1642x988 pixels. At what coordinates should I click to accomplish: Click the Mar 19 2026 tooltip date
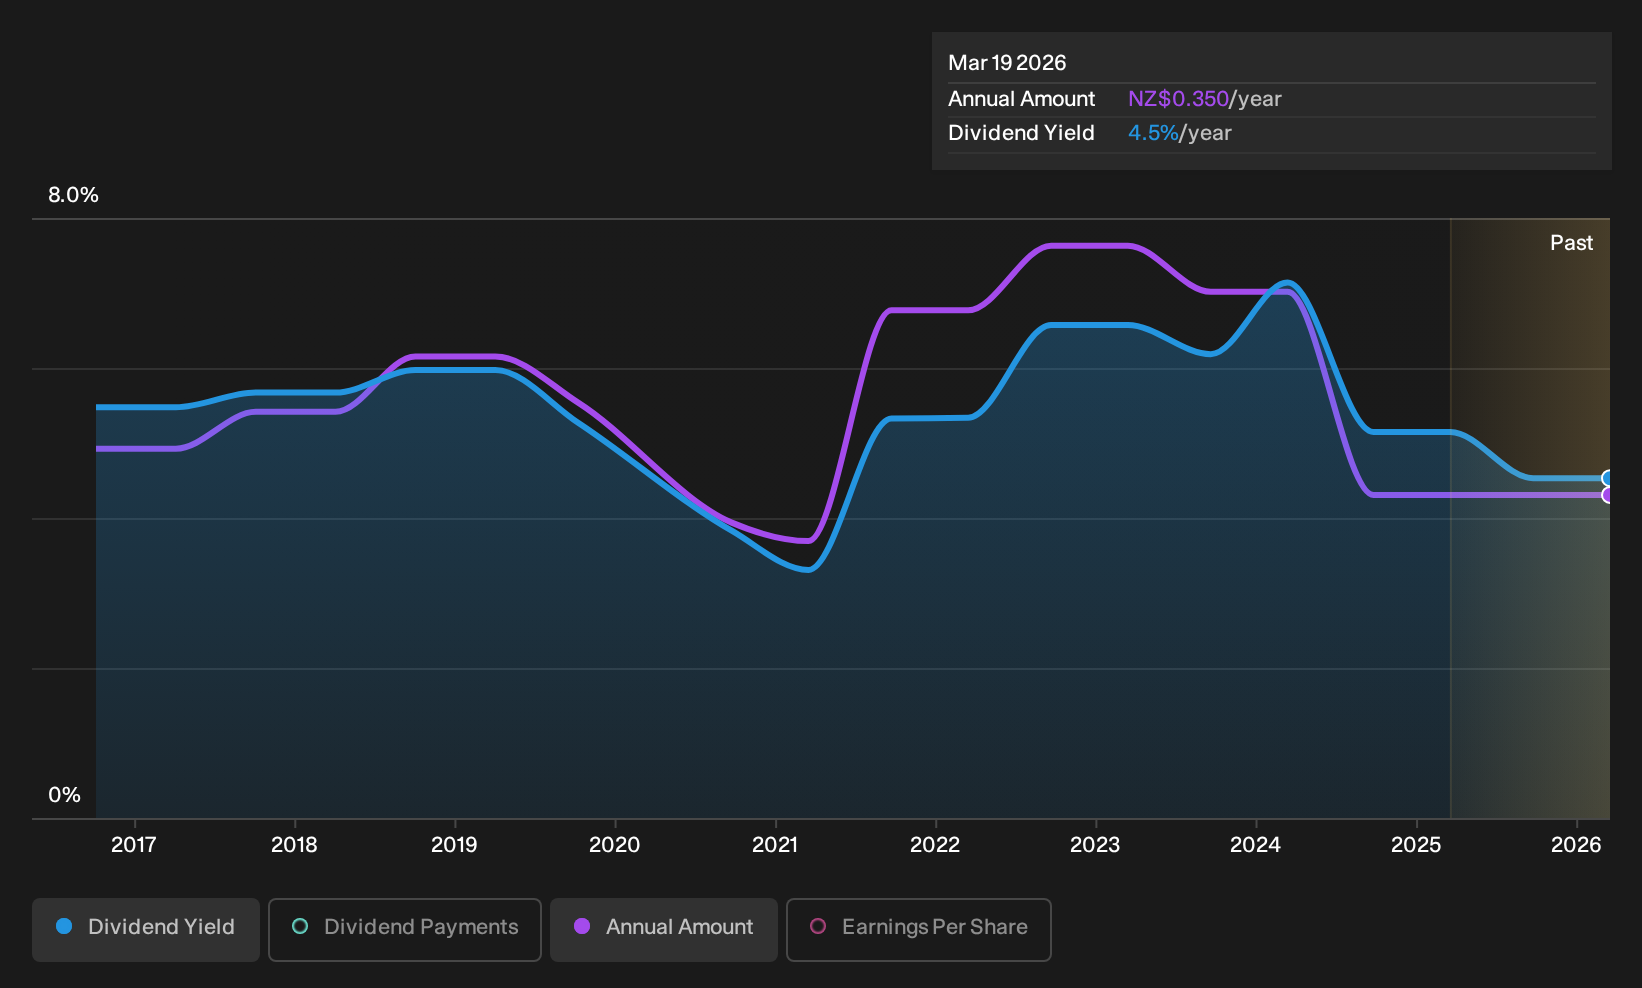click(x=1007, y=63)
